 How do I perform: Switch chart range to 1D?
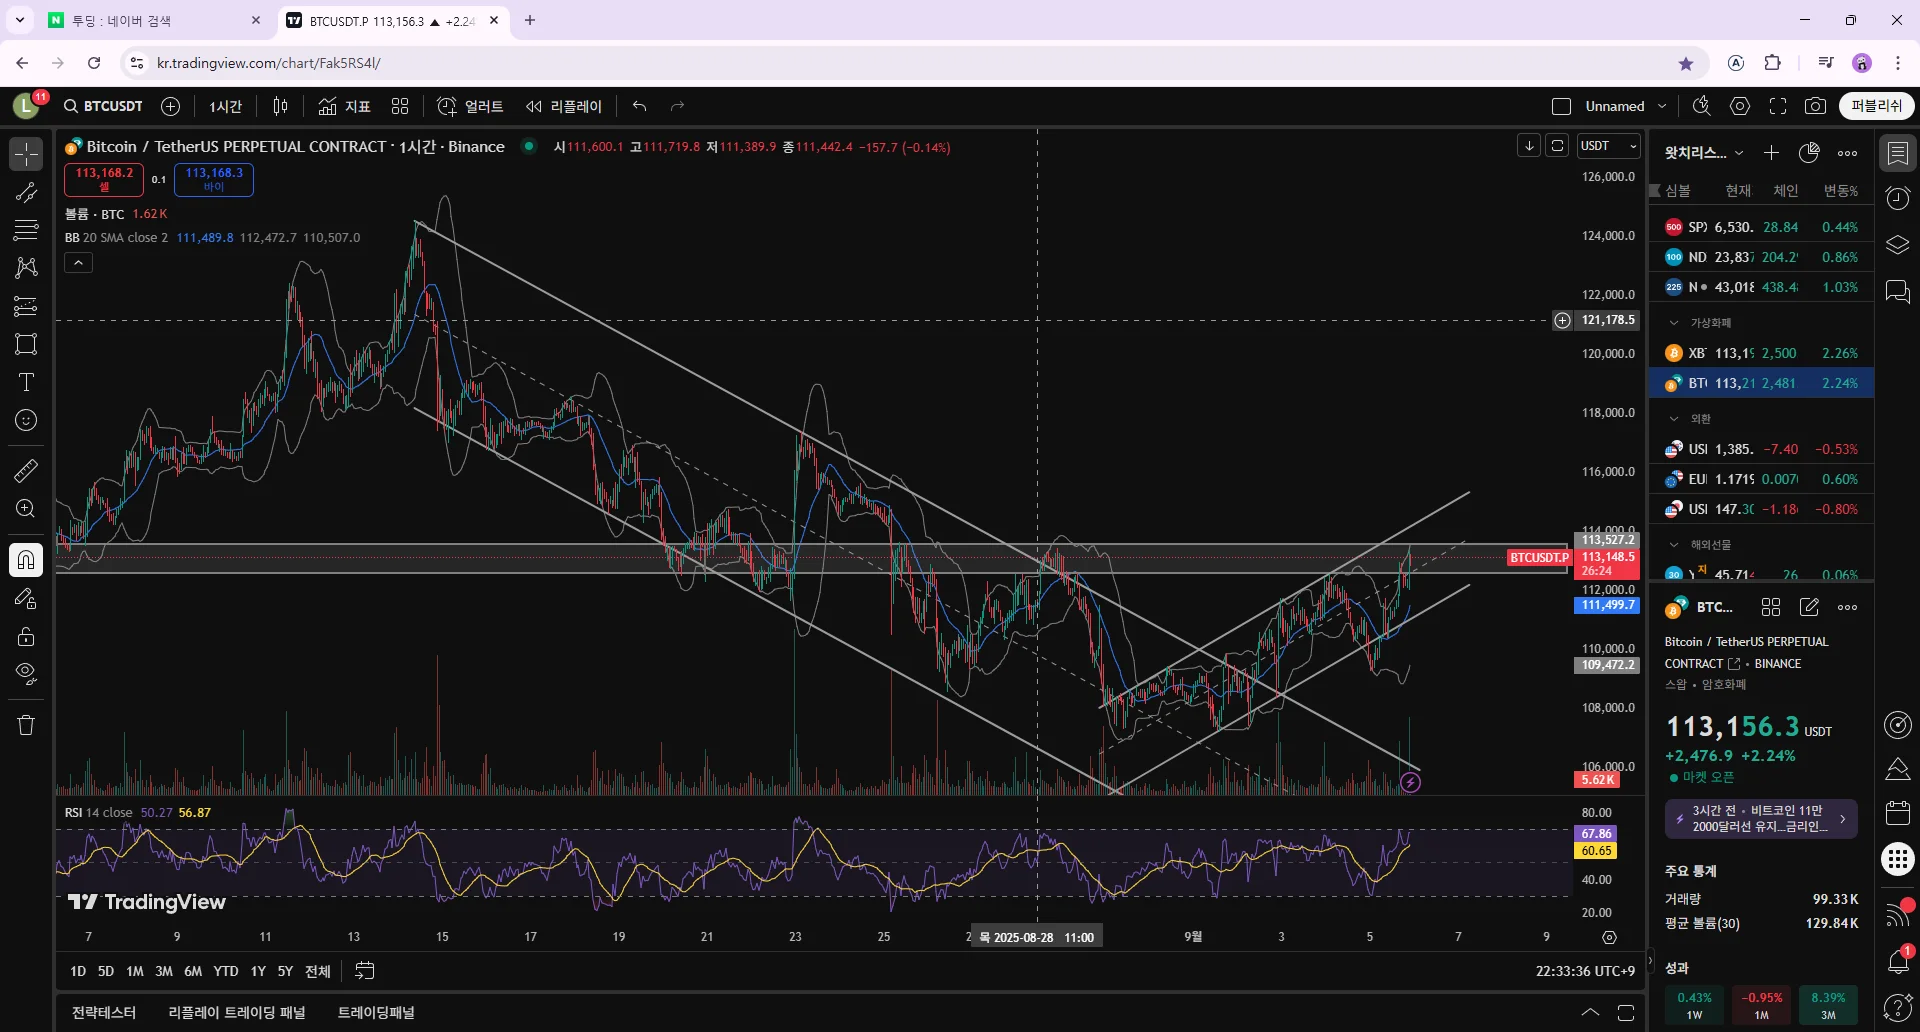click(78, 971)
